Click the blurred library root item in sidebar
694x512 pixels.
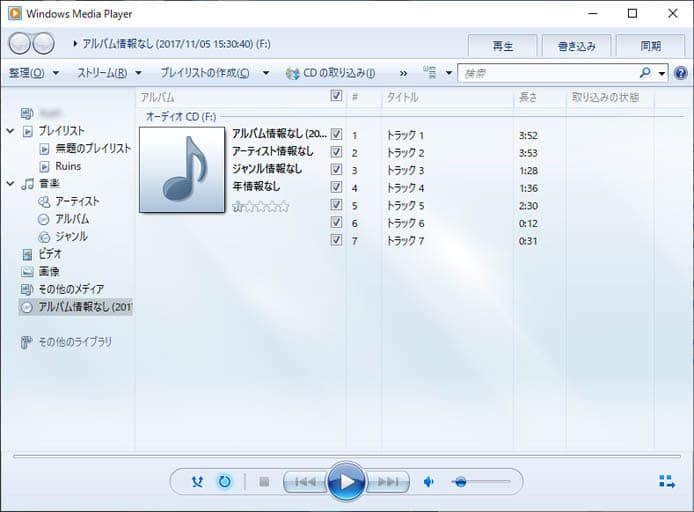pyautogui.click(x=50, y=114)
